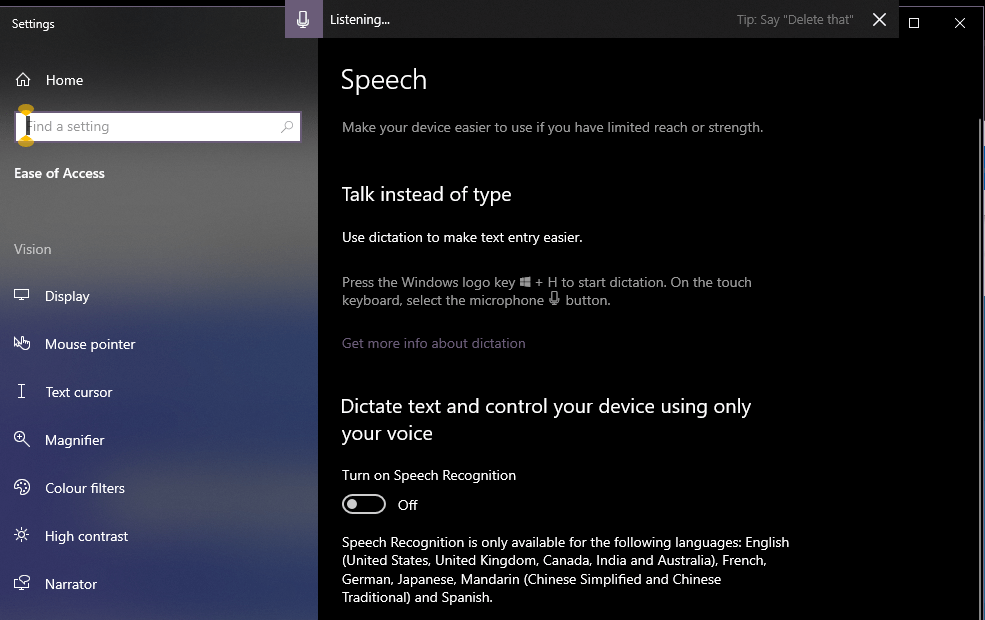Go to Narrator settings
Image resolution: width=985 pixels, height=620 pixels.
coord(71,584)
